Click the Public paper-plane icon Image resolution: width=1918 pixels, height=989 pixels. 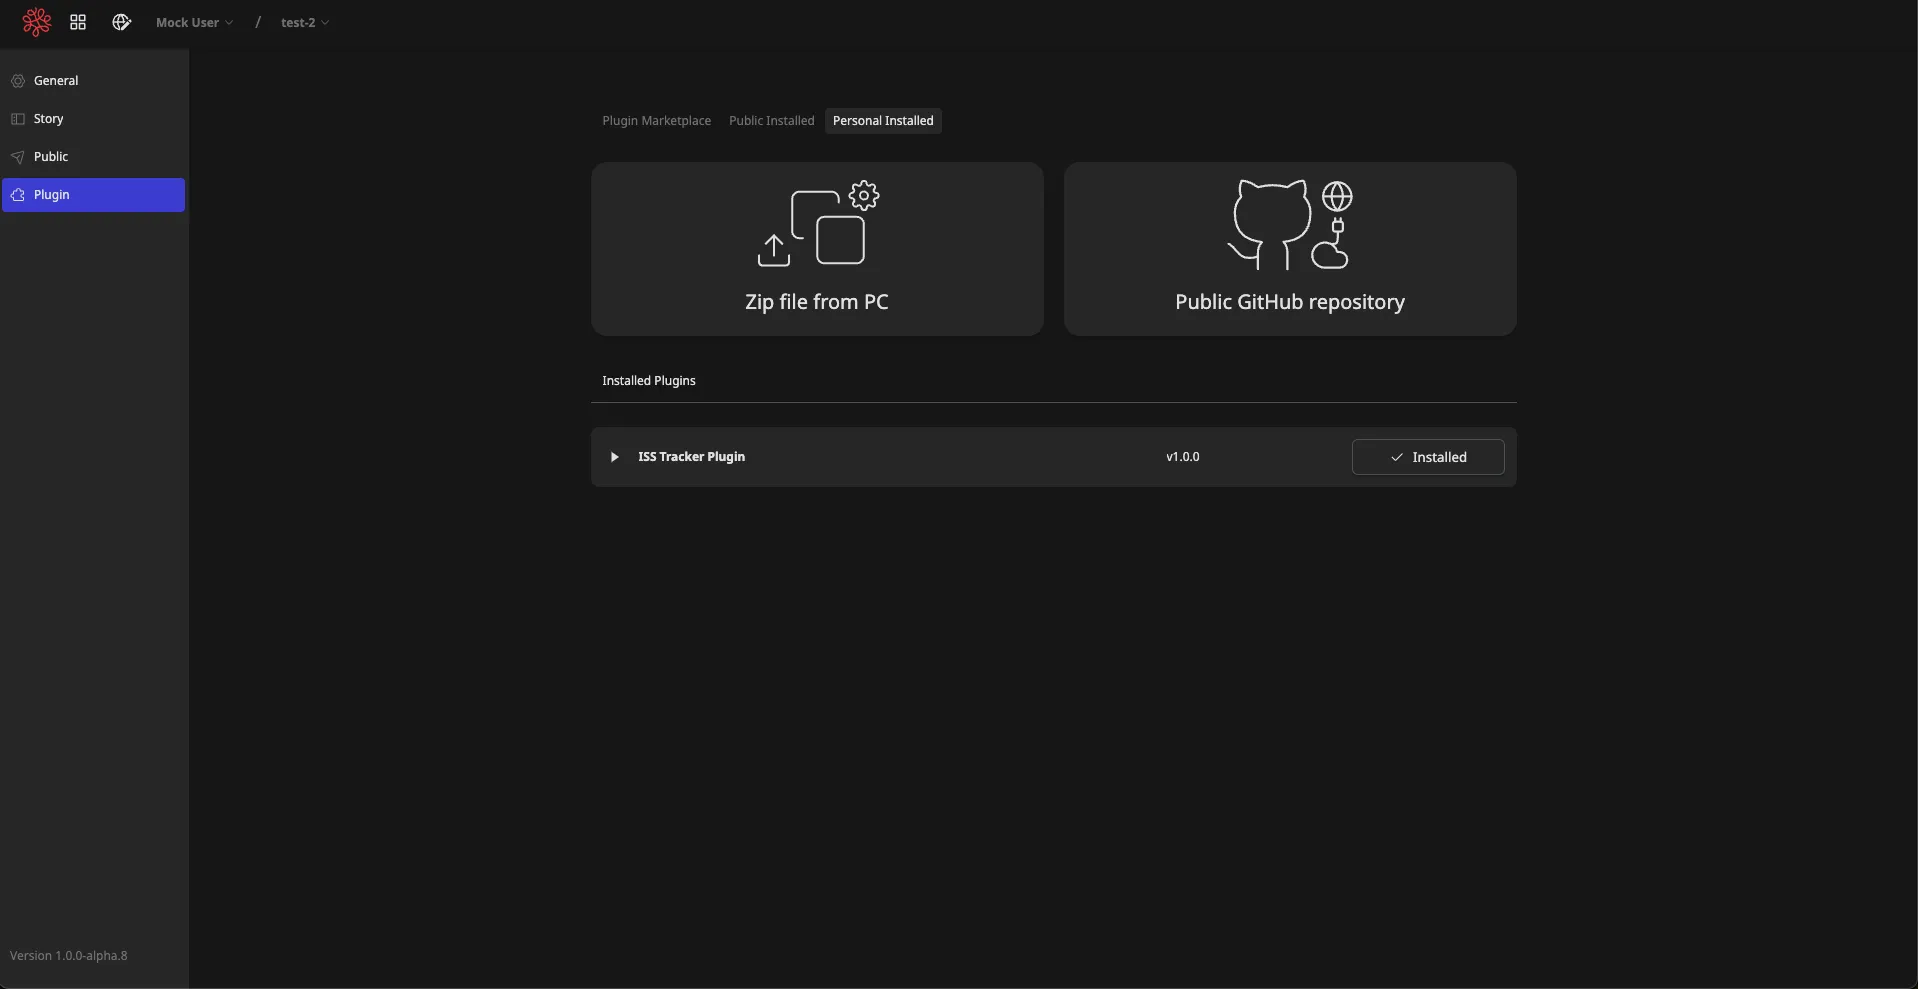point(18,157)
